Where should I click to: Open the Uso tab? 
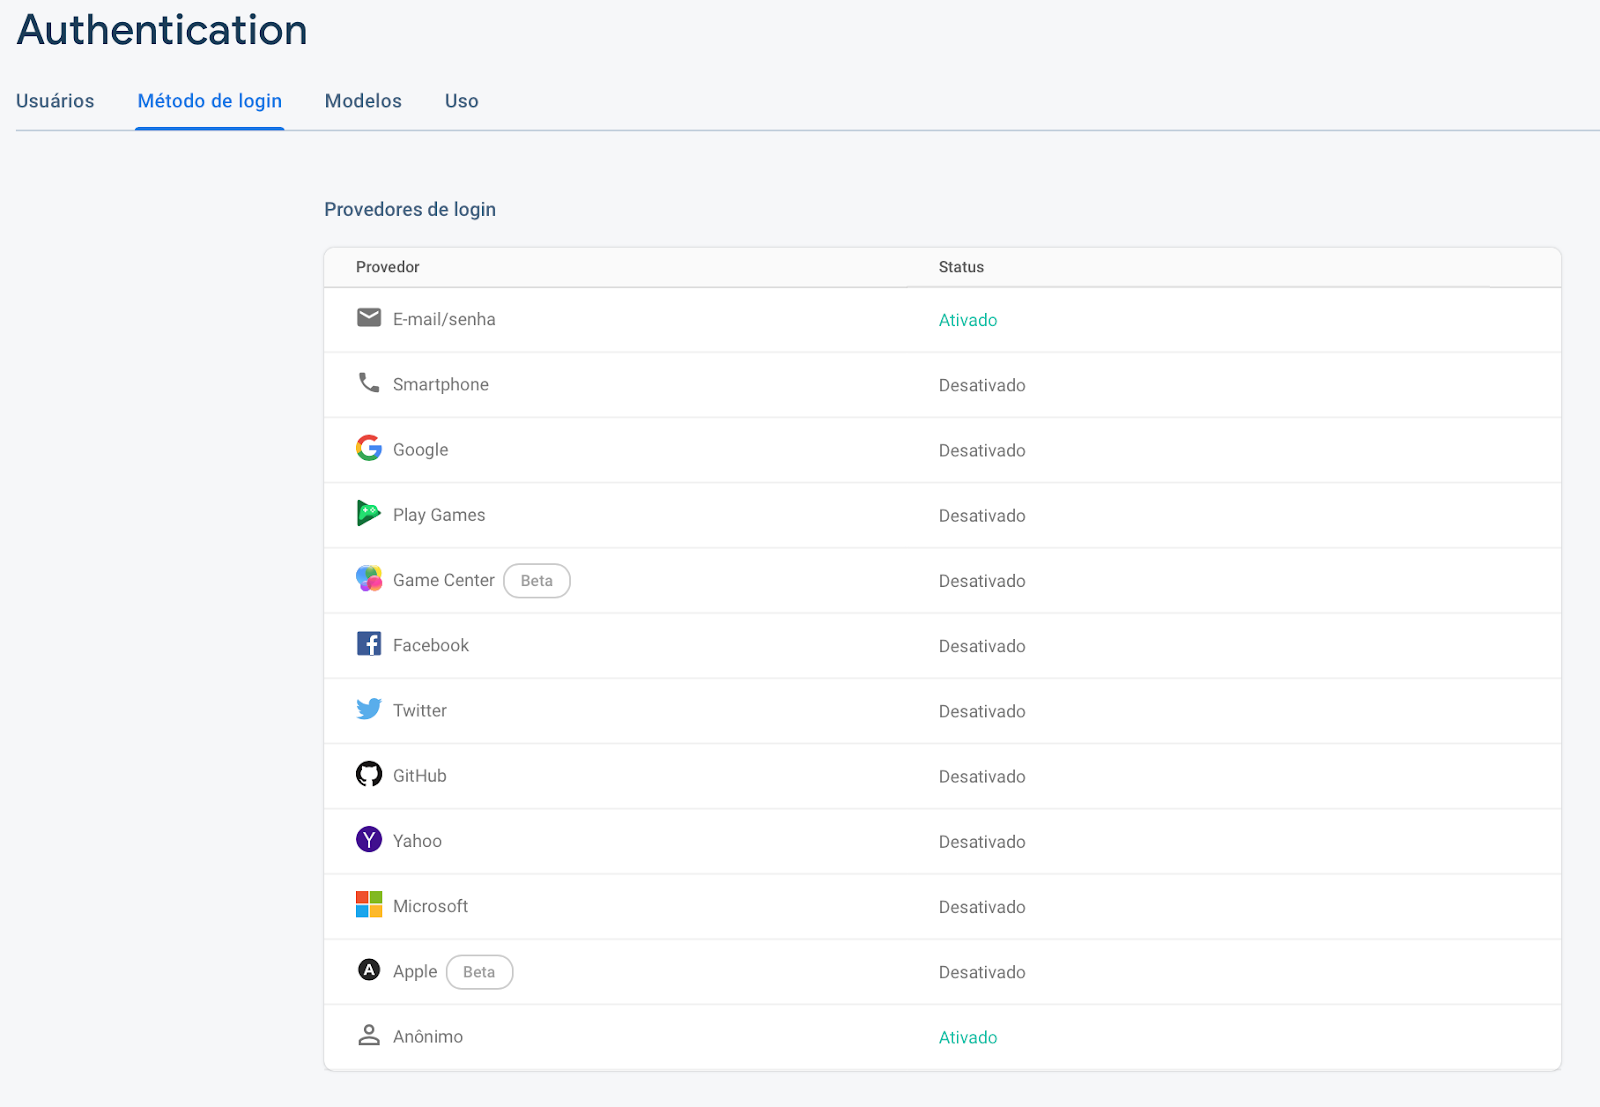[x=462, y=101]
